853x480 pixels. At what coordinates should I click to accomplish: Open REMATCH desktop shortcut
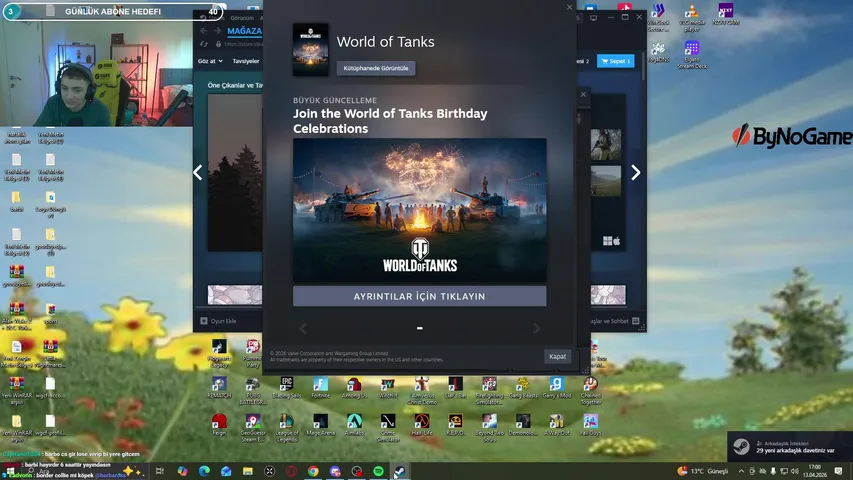(x=219, y=388)
